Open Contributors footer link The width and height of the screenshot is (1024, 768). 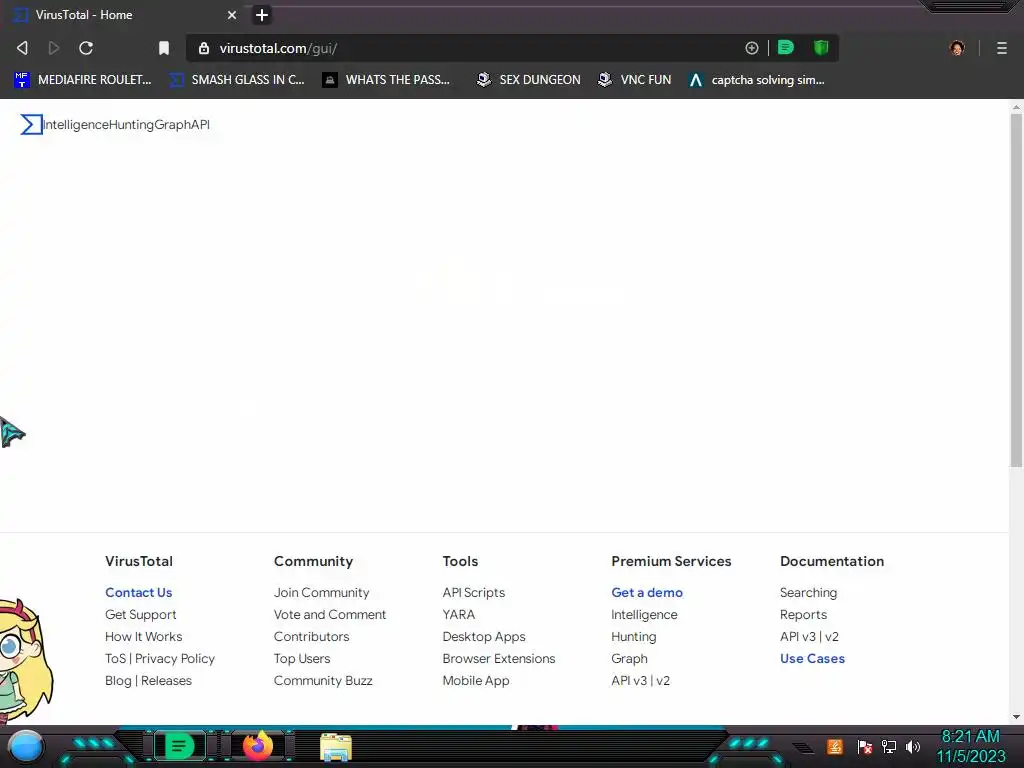point(312,636)
